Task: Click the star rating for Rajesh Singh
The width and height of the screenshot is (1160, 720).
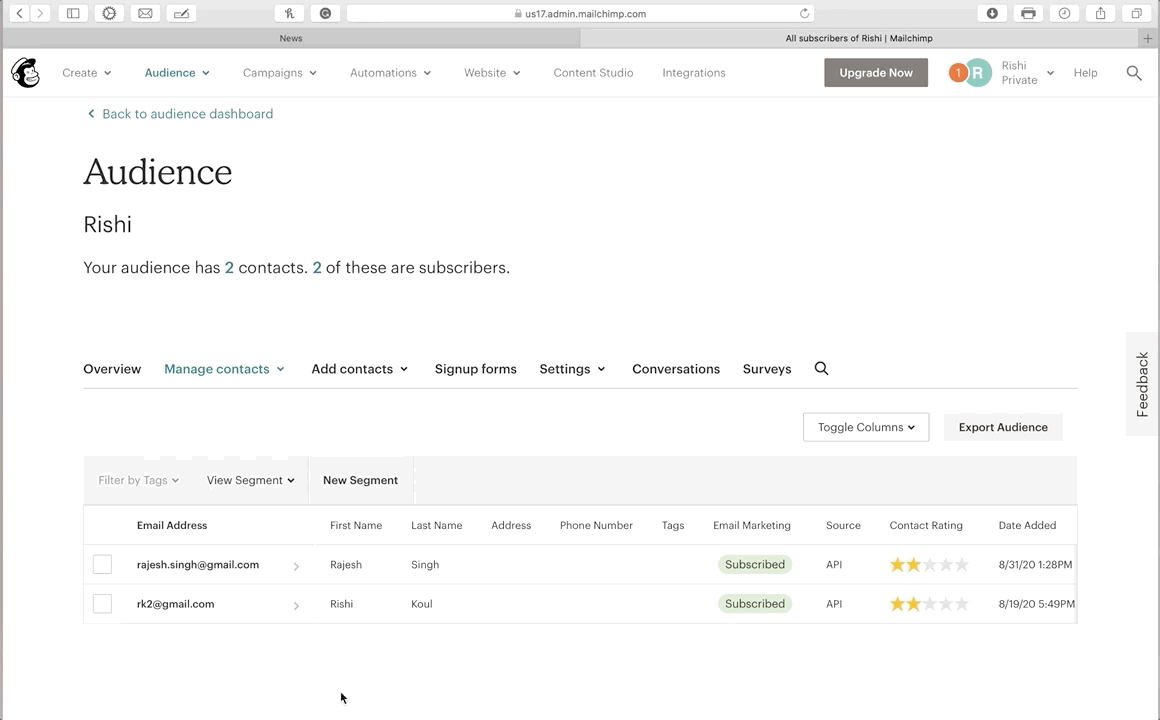Action: coord(928,565)
